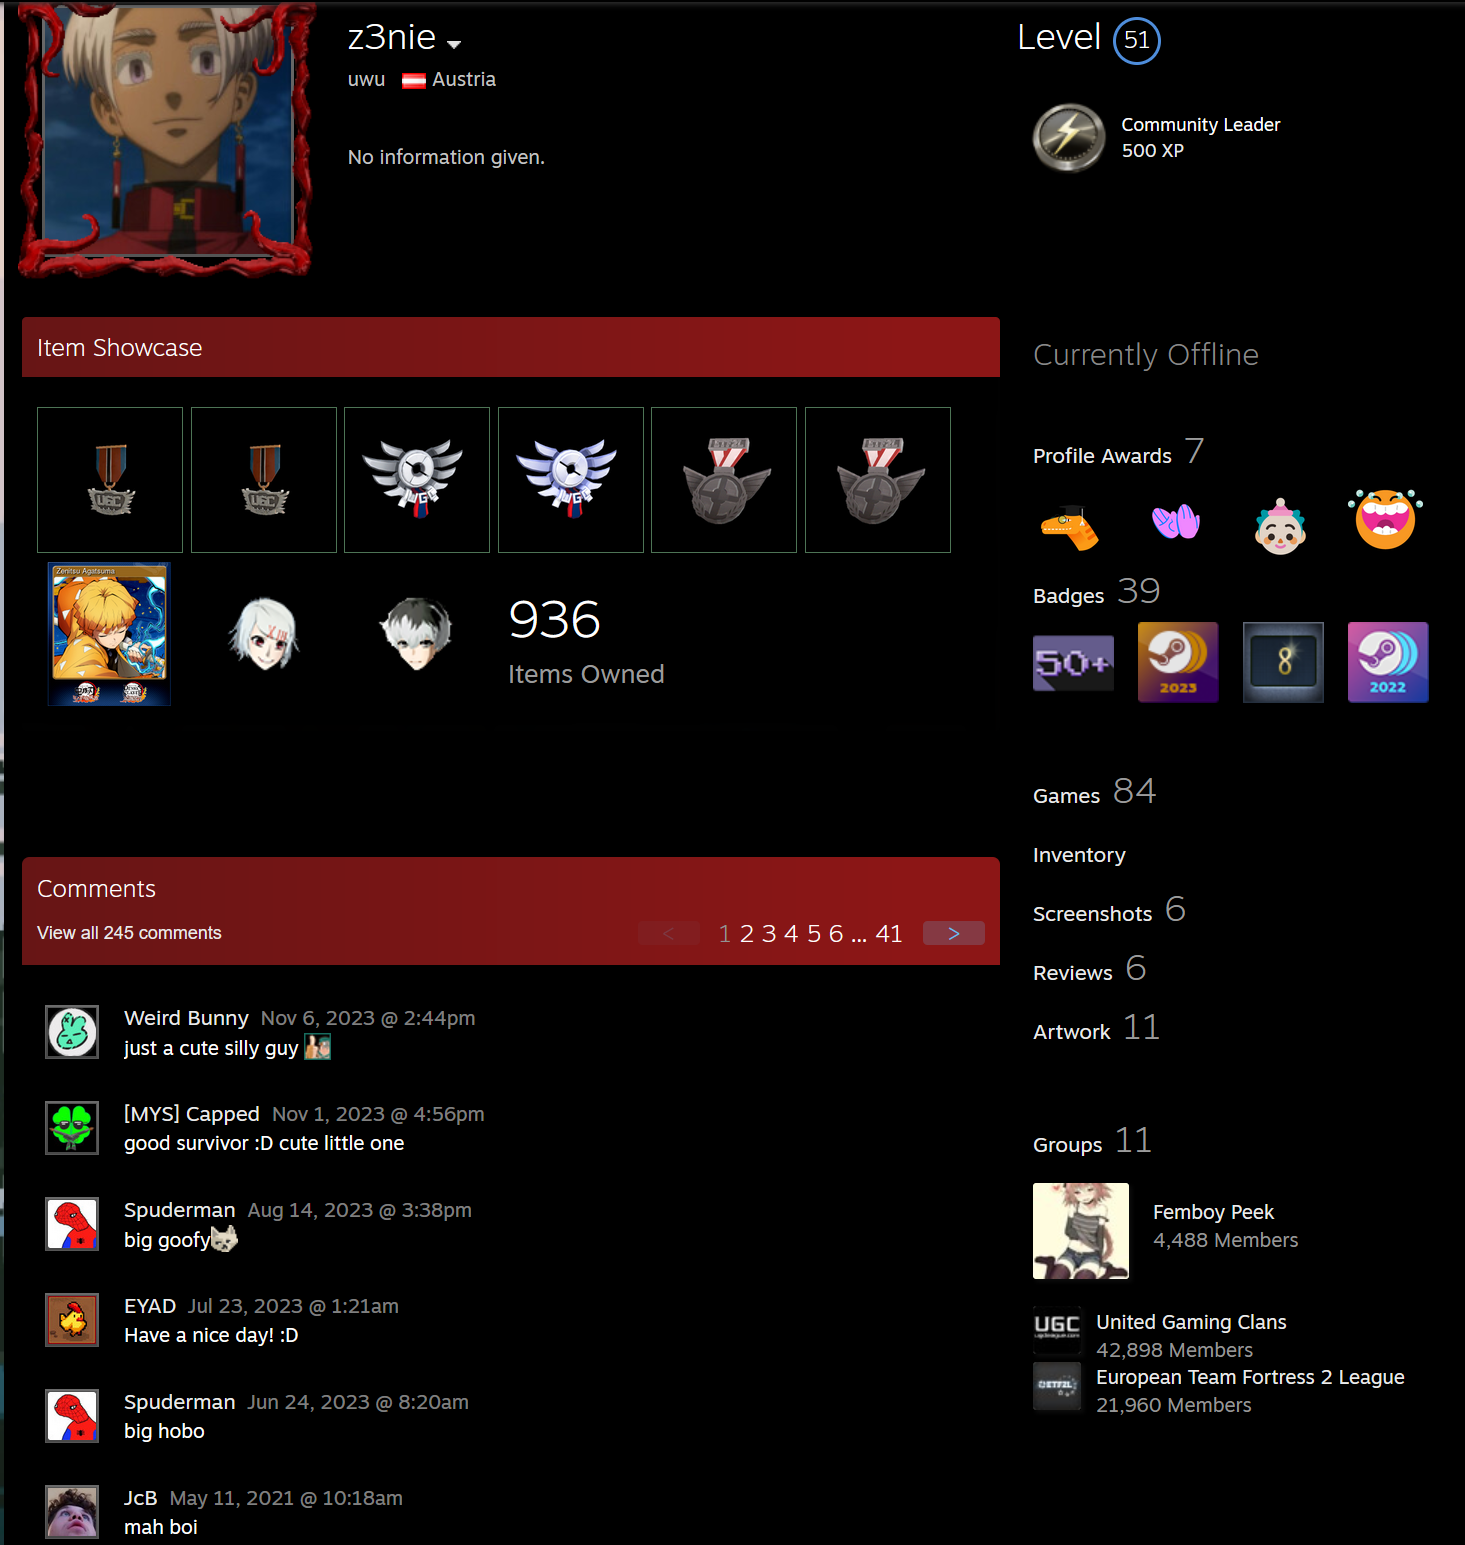This screenshot has height=1545, width=1465.
Task: Open the Artwork section link
Action: (x=1071, y=1032)
